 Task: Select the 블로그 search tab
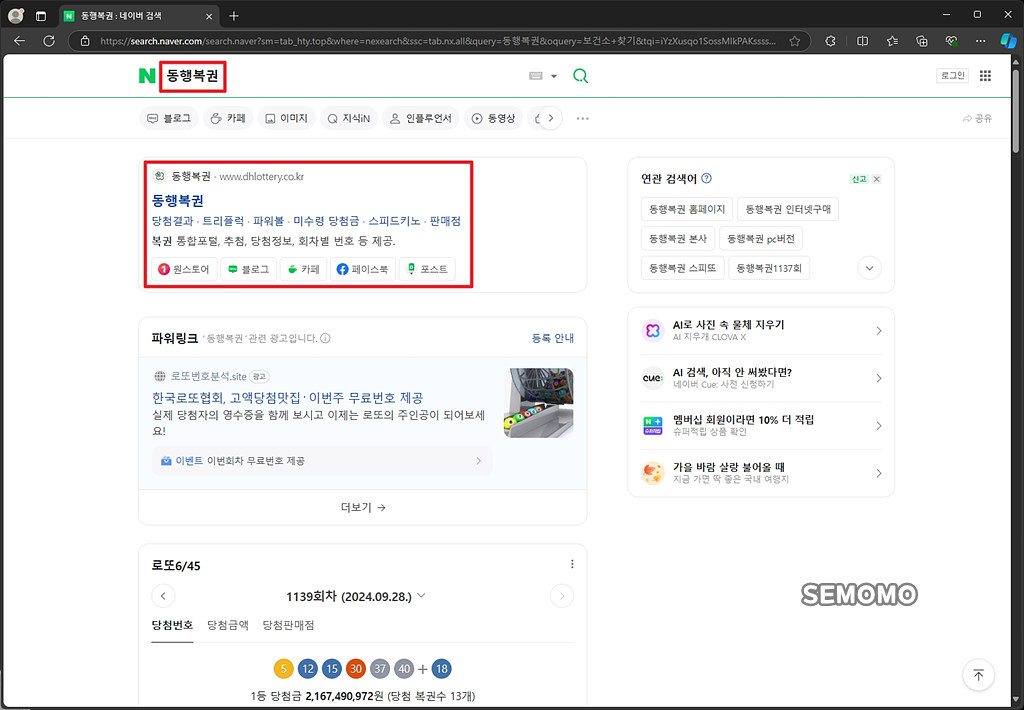(x=169, y=118)
